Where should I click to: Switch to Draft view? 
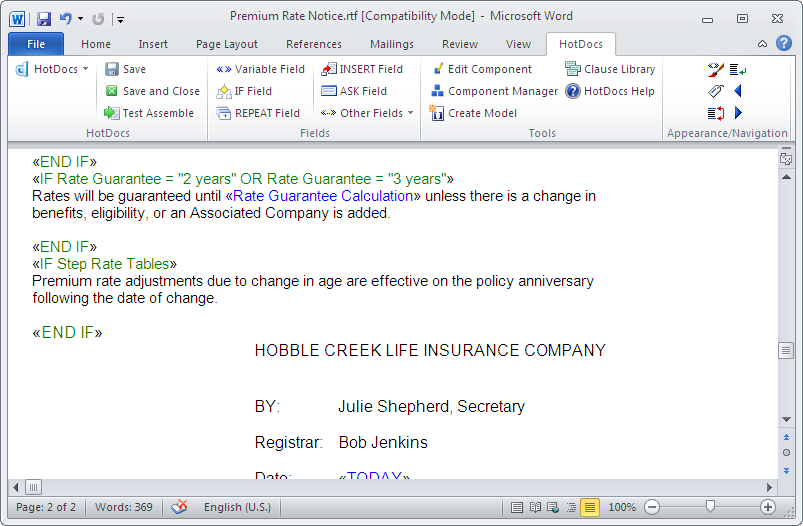[x=590, y=508]
